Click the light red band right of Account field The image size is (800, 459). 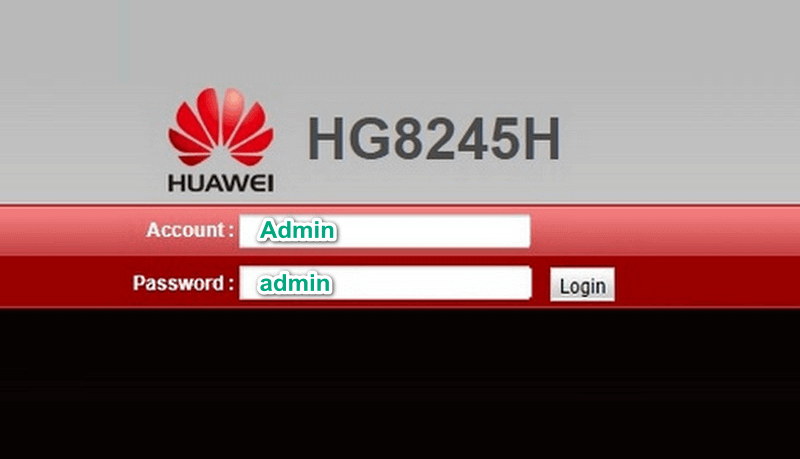[663, 231]
